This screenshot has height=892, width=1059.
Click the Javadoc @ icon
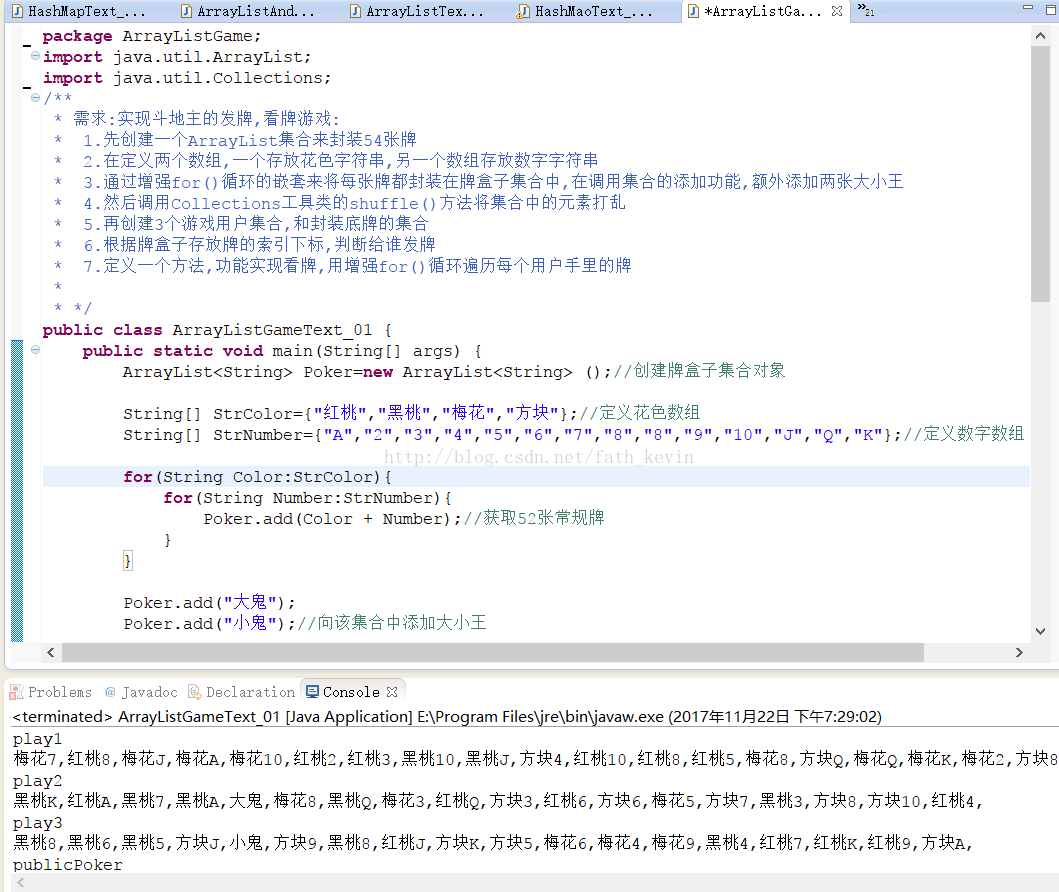(110, 692)
